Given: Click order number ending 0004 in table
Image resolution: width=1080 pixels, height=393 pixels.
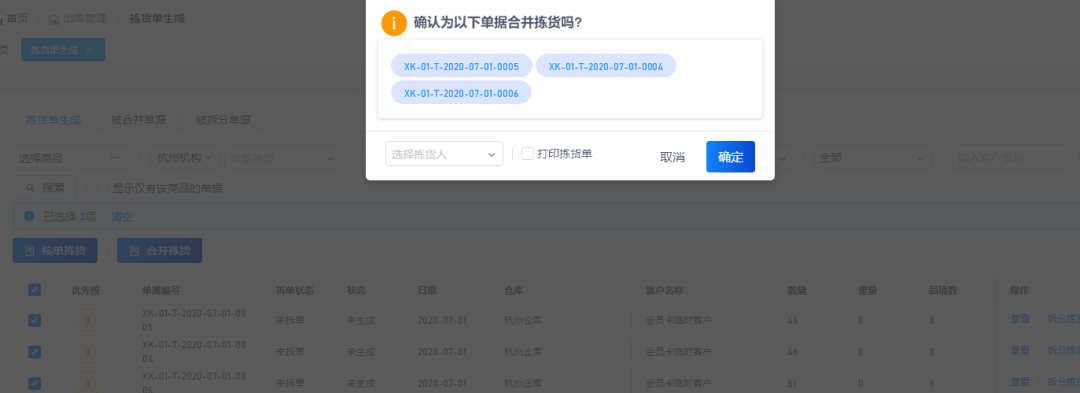Looking at the screenshot, I should 194,352.
